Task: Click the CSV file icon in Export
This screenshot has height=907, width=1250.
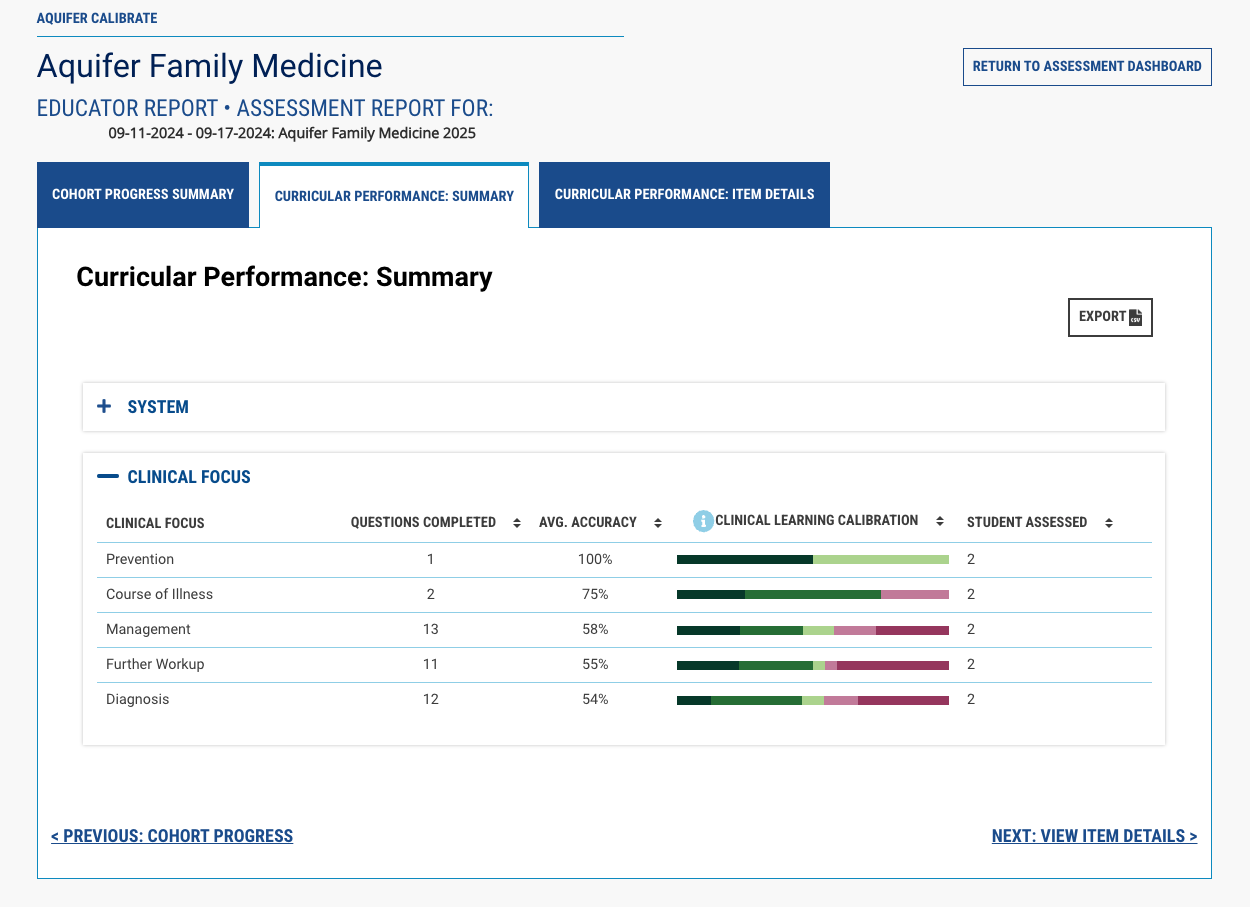Action: click(1135, 317)
